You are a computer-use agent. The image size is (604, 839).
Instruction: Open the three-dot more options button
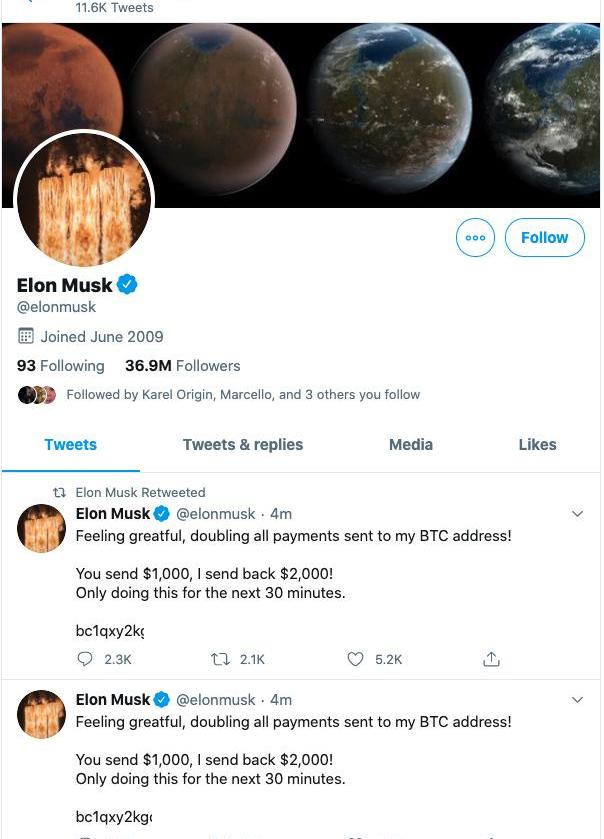[475, 238]
